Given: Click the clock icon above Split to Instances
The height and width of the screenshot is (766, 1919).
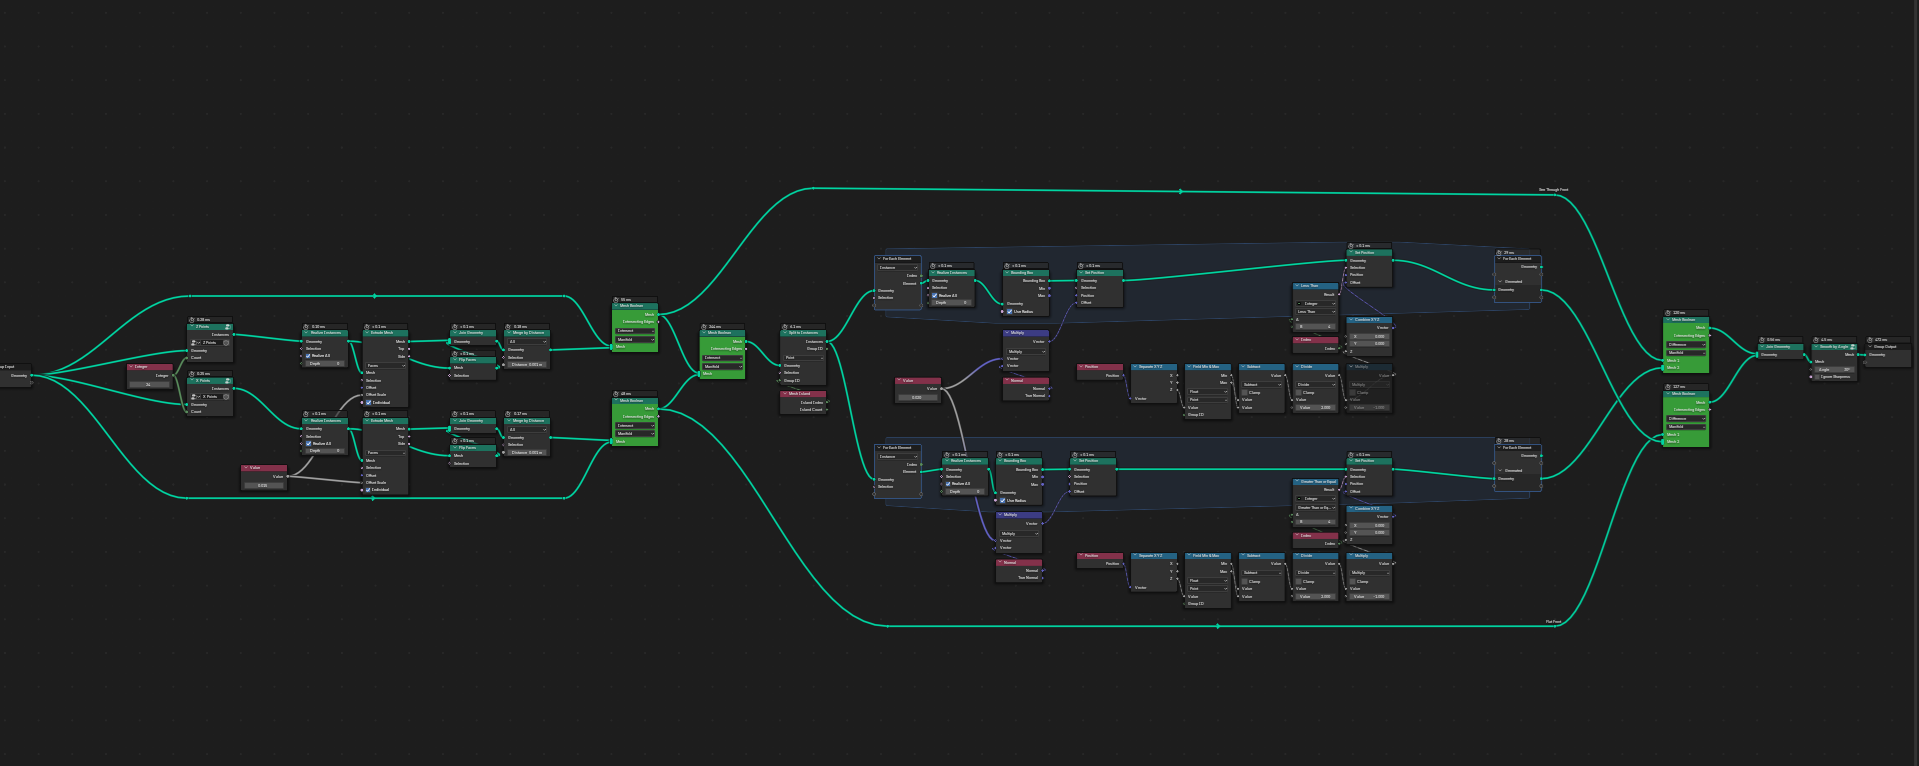Looking at the screenshot, I should pos(785,326).
